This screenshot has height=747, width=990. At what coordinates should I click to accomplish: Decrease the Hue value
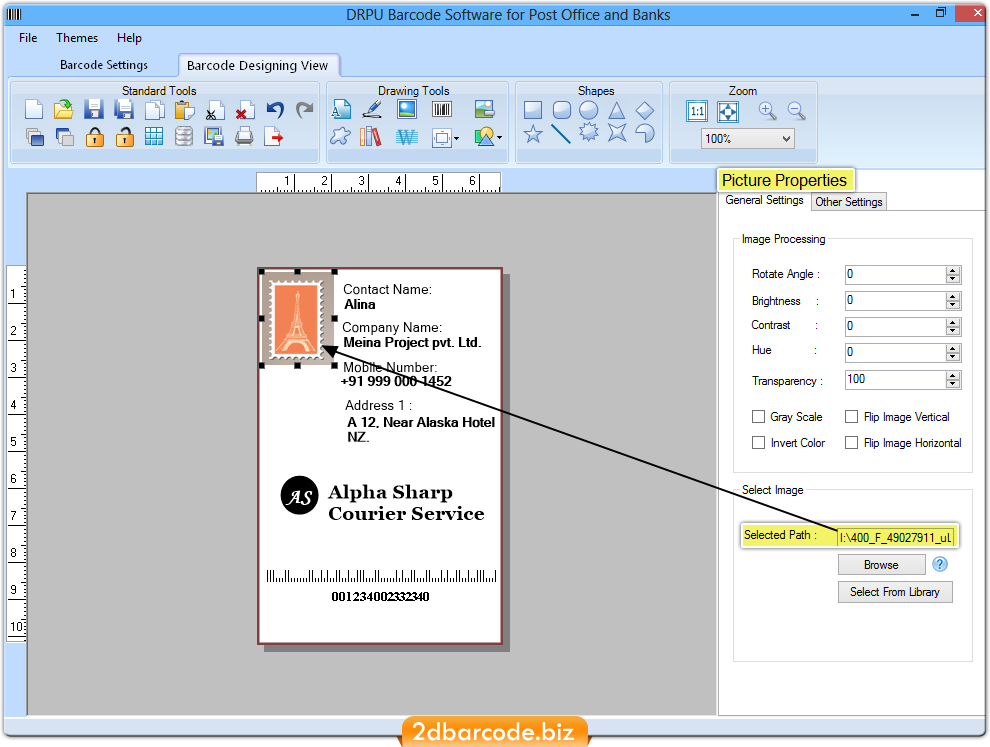953,357
